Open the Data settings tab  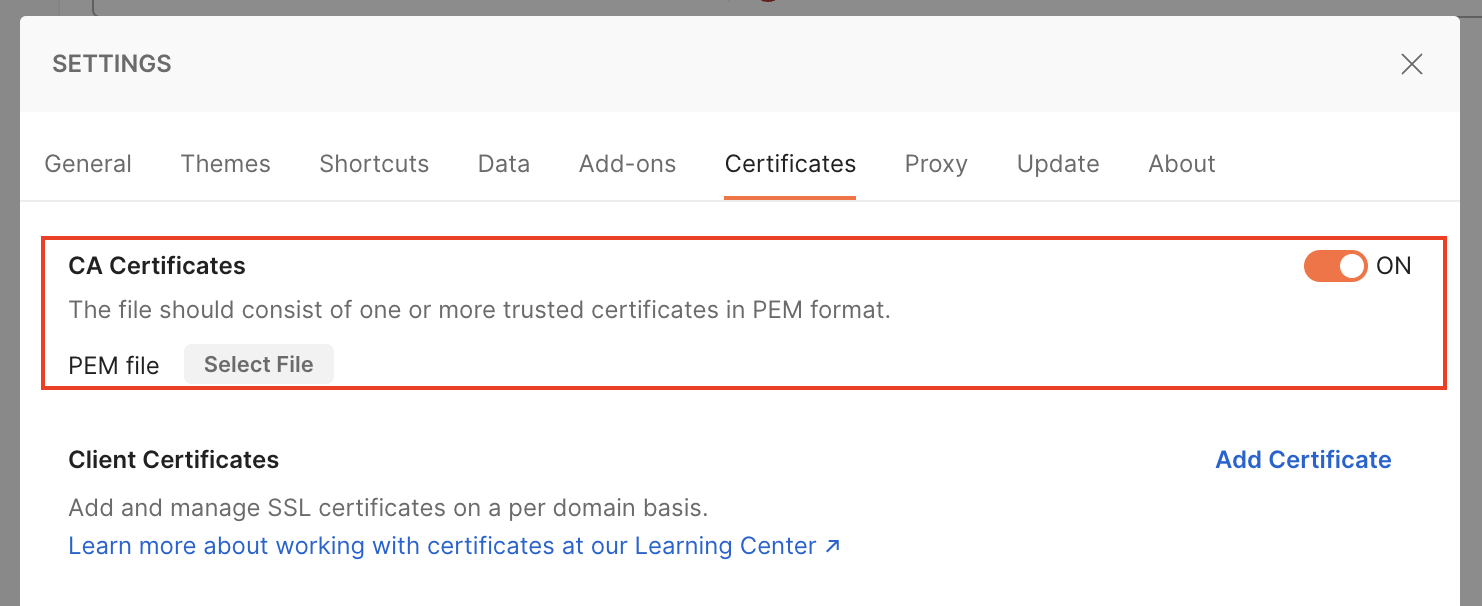(x=503, y=163)
